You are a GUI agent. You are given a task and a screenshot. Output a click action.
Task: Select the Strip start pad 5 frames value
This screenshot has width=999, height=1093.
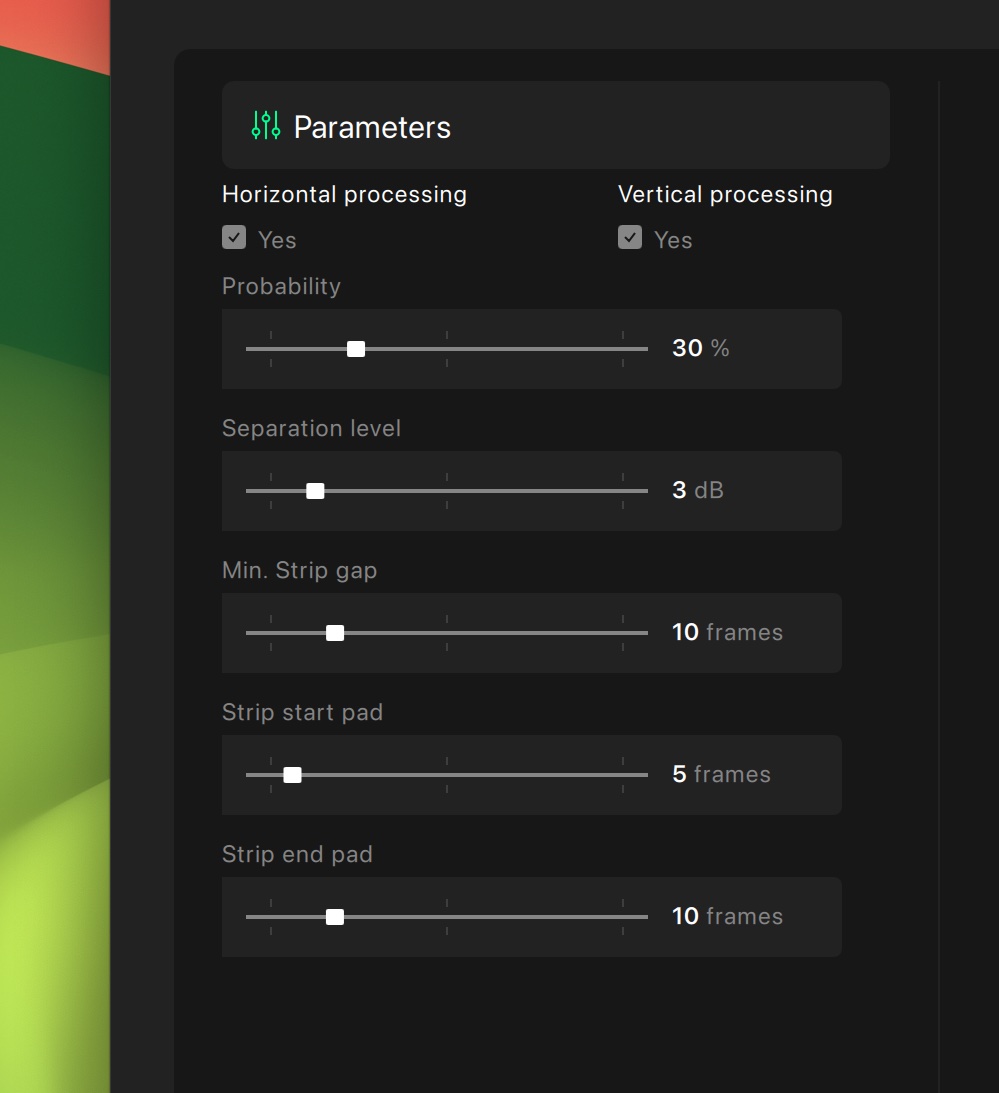coord(722,774)
